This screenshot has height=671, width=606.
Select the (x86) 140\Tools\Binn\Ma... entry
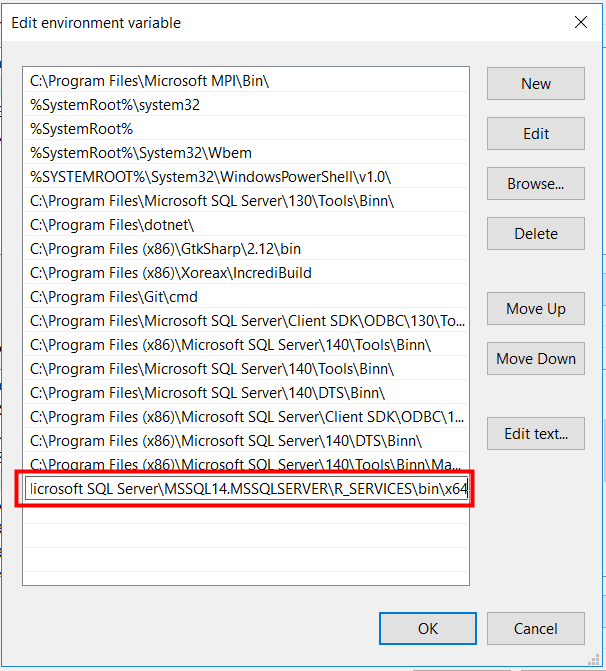tap(246, 463)
